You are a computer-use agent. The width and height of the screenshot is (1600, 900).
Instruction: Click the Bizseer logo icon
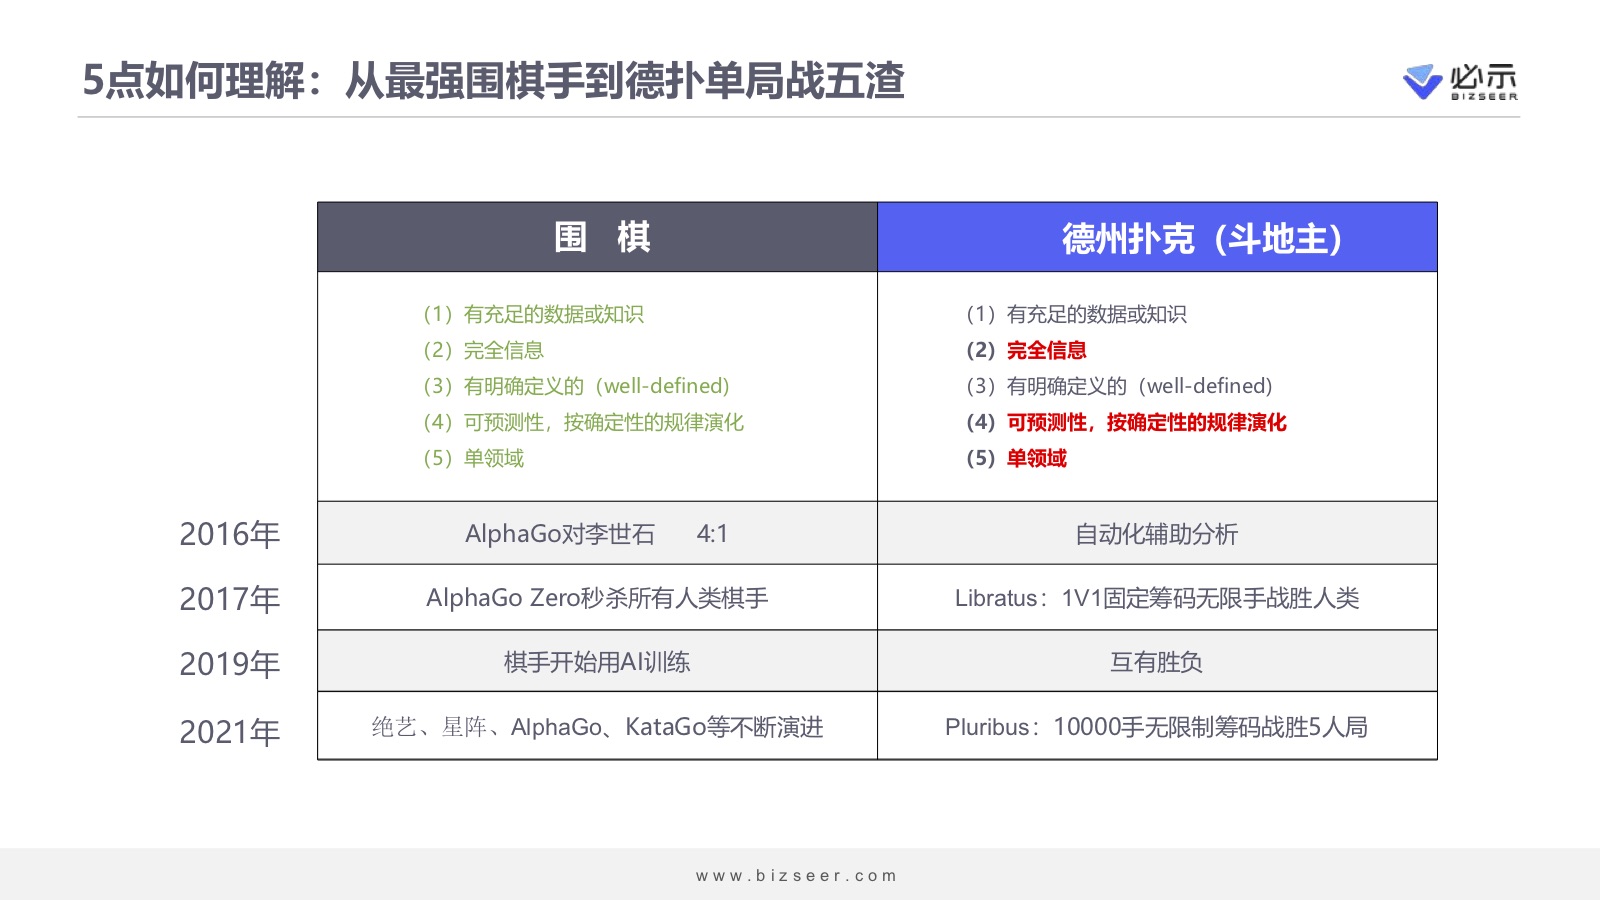(x=1421, y=81)
